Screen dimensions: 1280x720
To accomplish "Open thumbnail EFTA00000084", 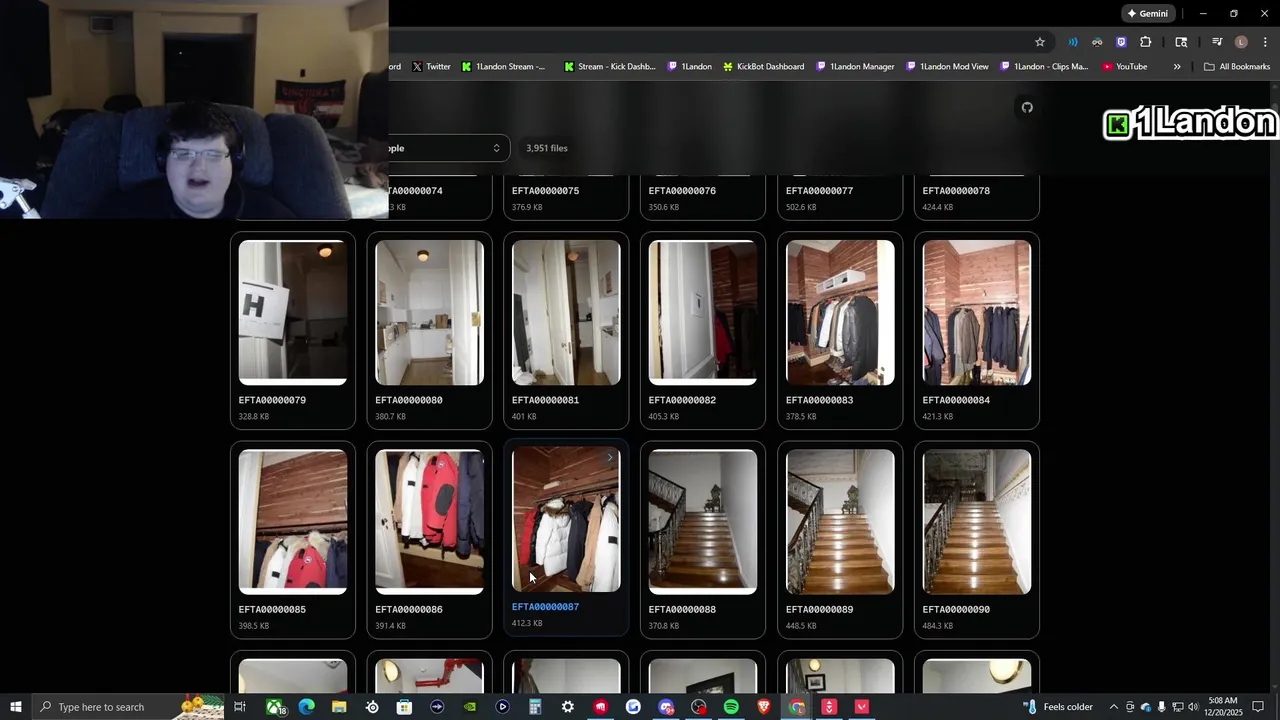I will pyautogui.click(x=977, y=312).
